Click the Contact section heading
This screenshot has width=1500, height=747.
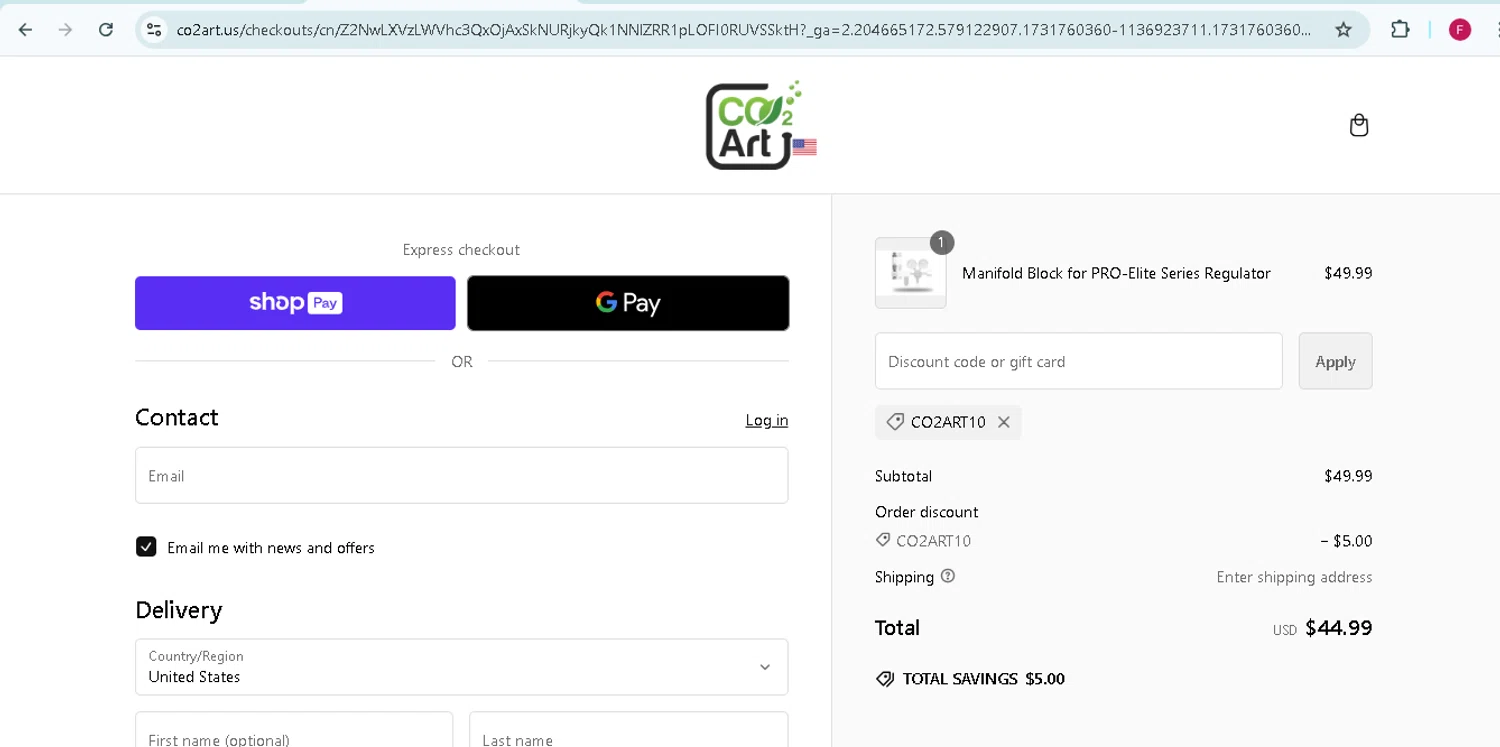click(x=176, y=417)
